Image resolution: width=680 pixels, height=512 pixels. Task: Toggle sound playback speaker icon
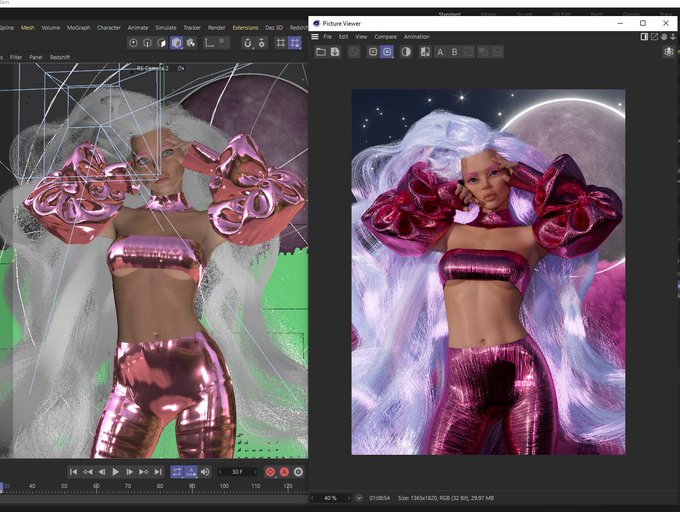tap(205, 472)
